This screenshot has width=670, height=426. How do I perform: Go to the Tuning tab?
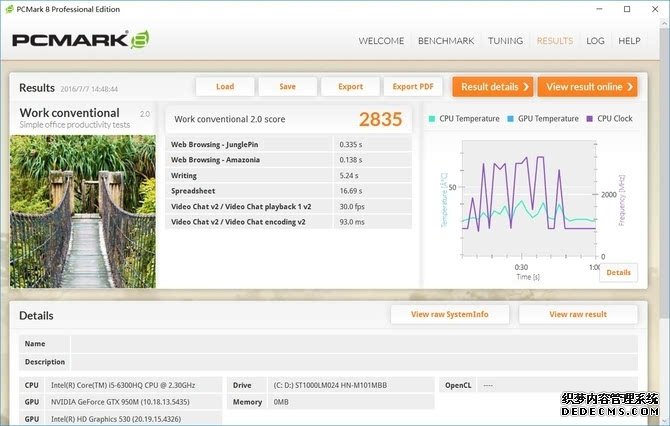pyautogui.click(x=505, y=41)
